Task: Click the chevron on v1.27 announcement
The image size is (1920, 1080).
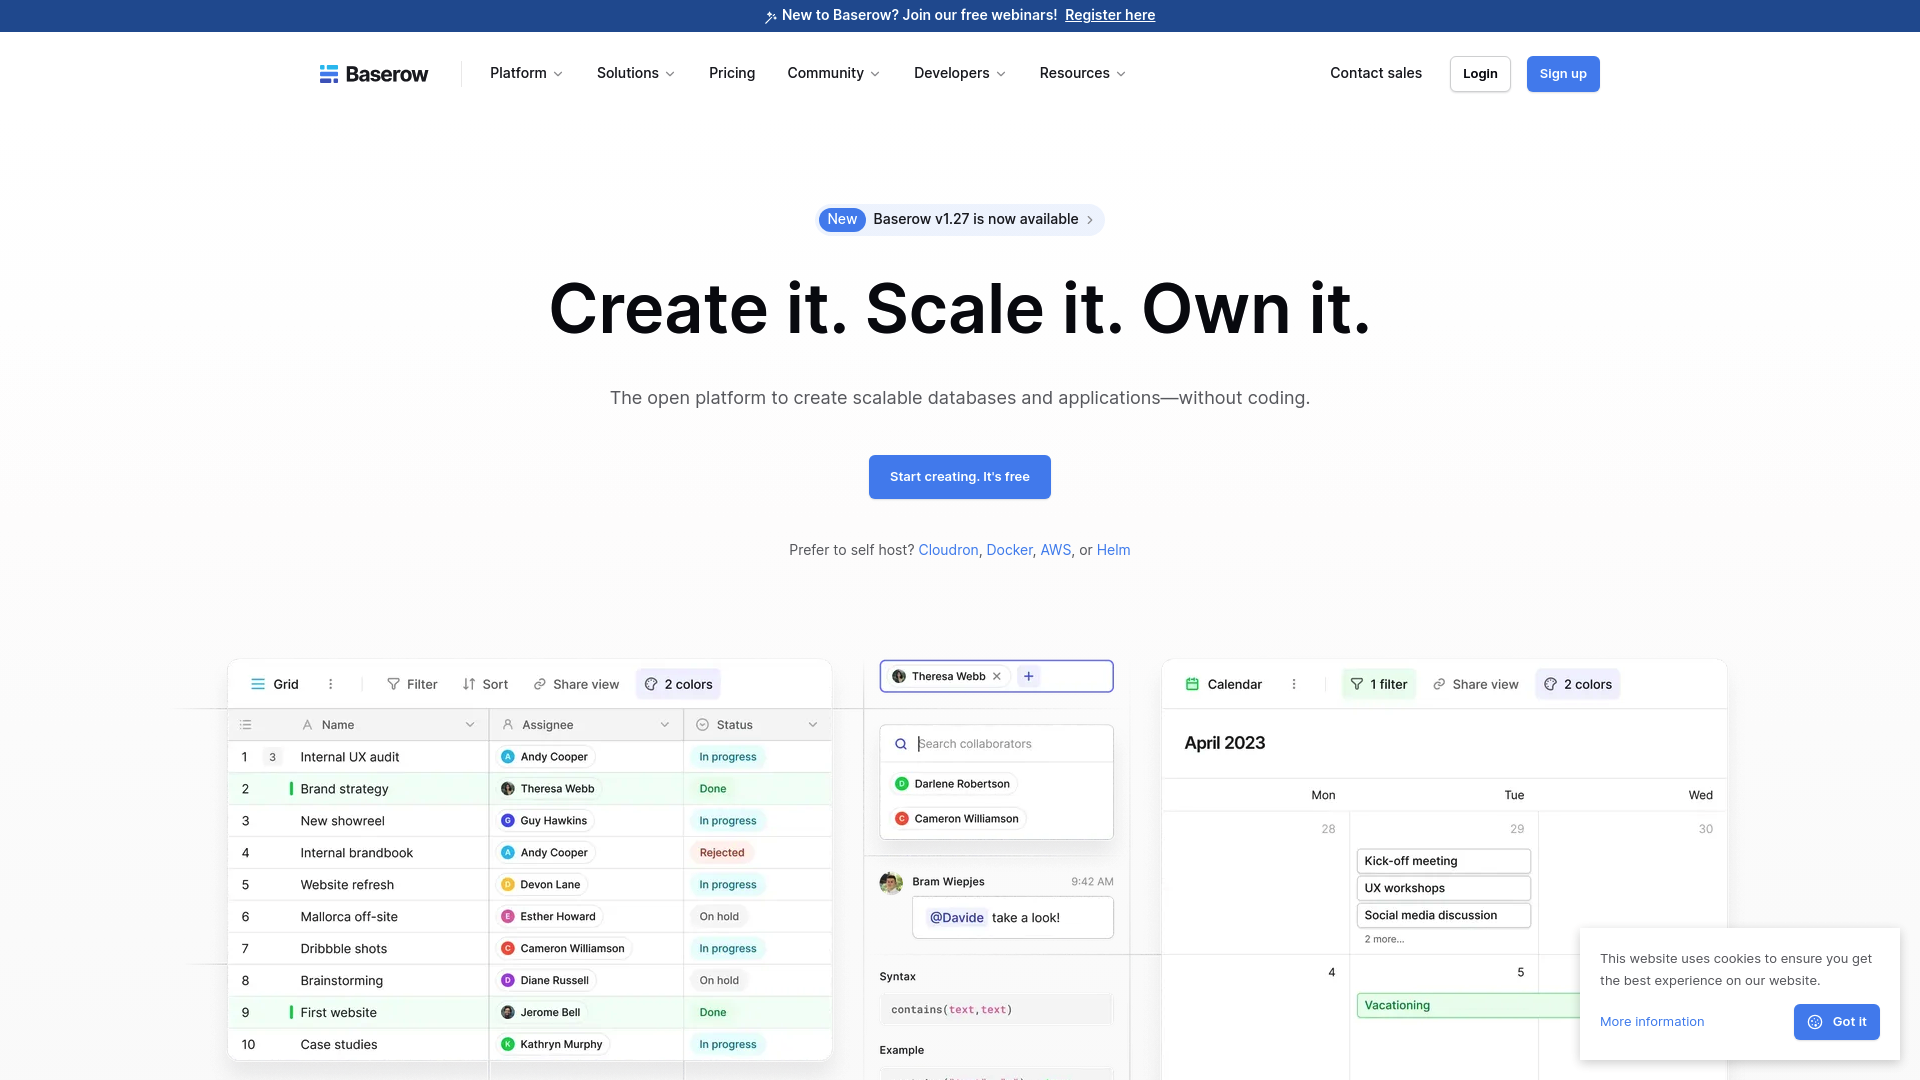Action: 1090,220
